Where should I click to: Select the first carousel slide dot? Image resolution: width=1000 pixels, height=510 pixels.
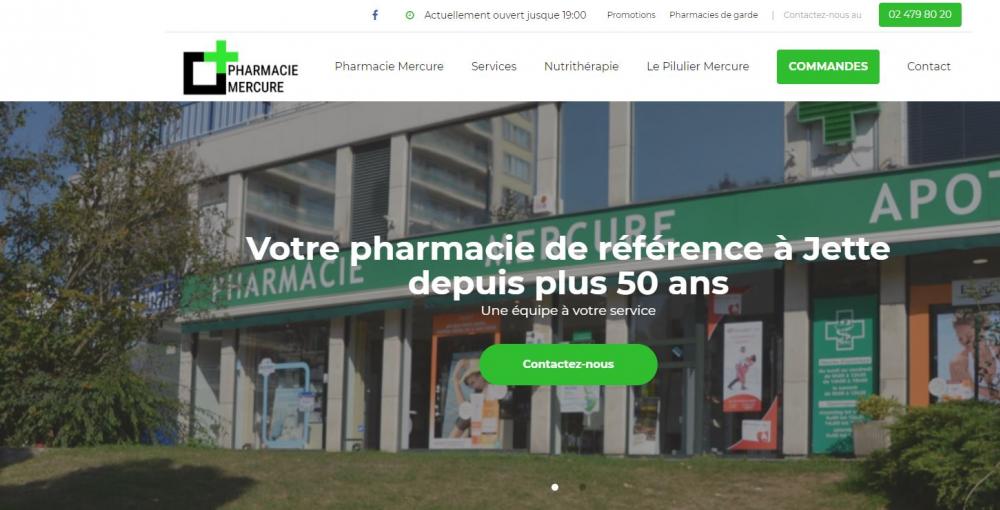[x=555, y=487]
